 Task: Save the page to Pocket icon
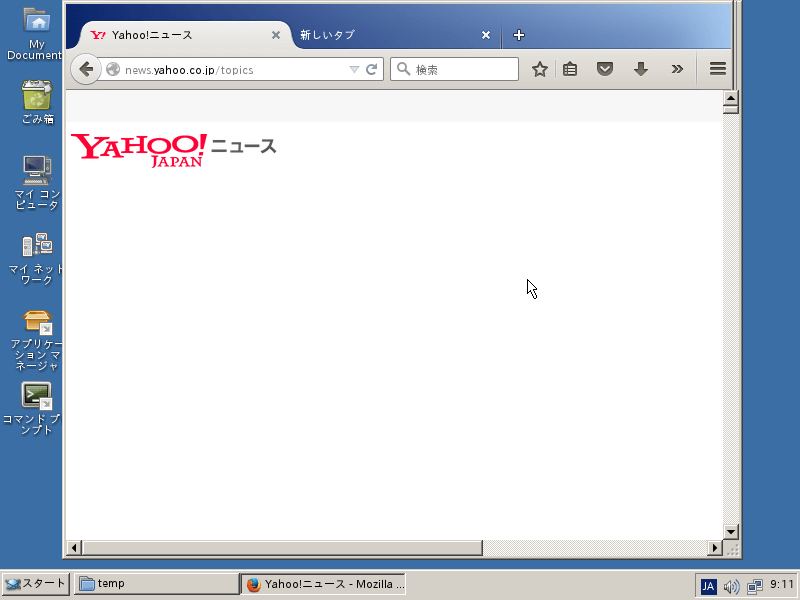(x=605, y=69)
